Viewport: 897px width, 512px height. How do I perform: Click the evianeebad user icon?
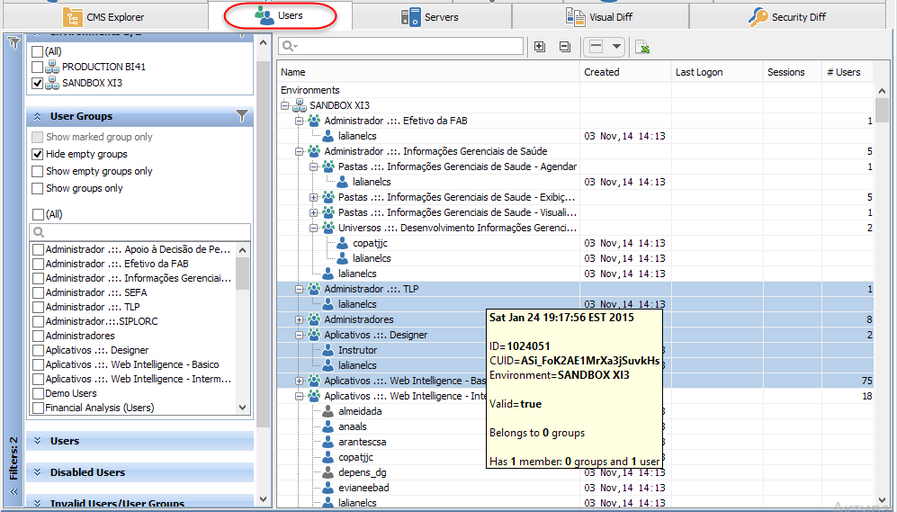point(328,488)
